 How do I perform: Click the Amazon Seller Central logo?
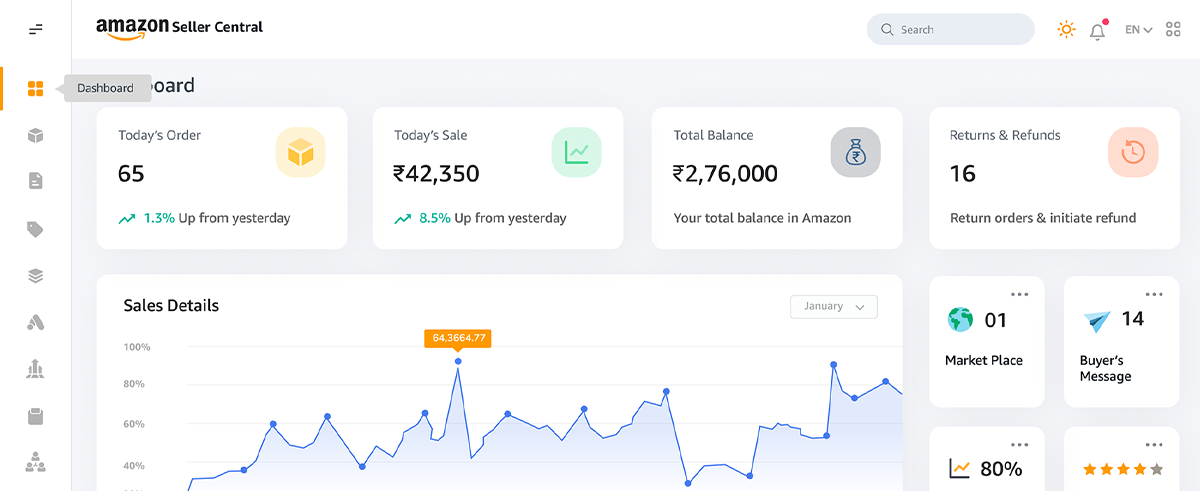point(180,28)
